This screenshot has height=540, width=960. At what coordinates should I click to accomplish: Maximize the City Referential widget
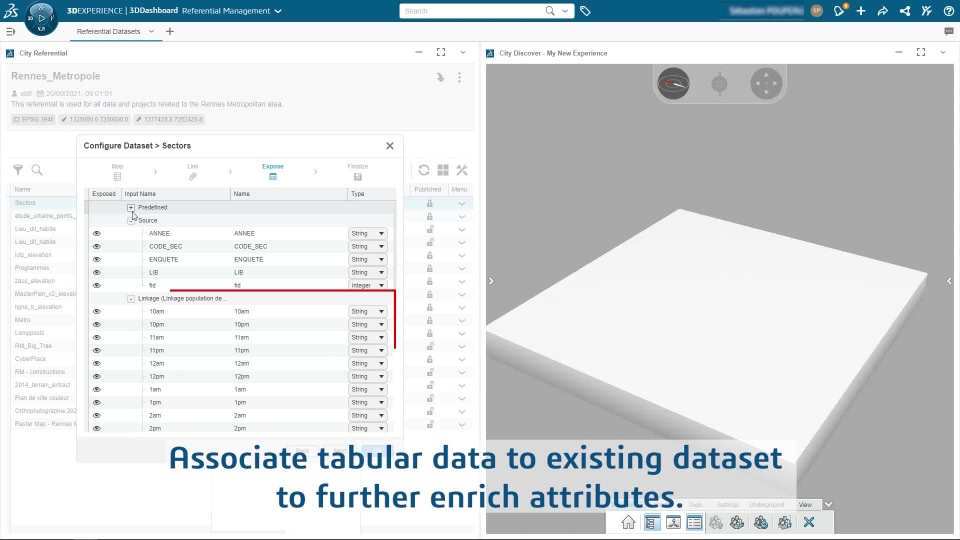[x=441, y=53]
